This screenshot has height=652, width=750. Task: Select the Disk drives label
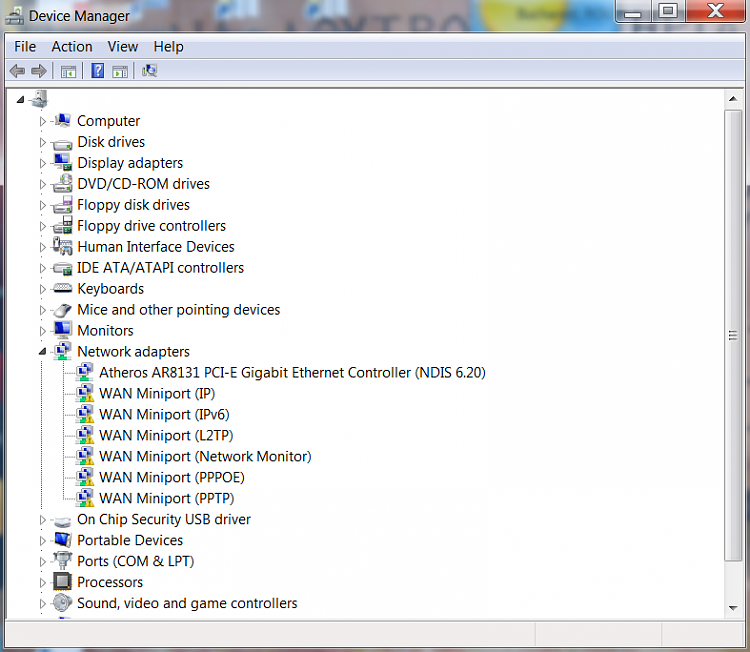click(111, 142)
